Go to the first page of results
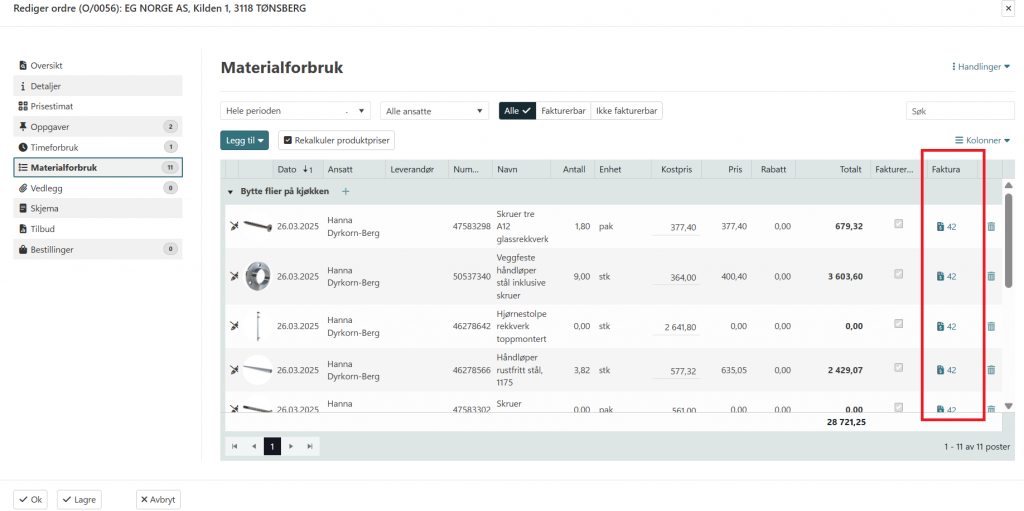This screenshot has width=1024, height=511. pos(235,446)
